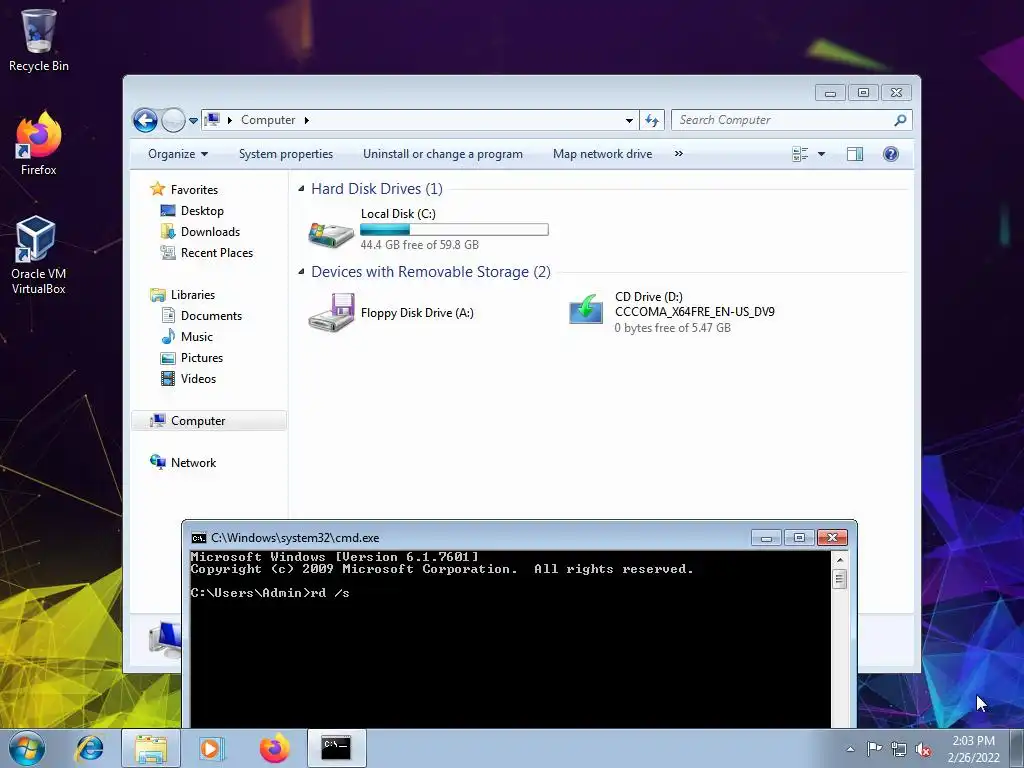The height and width of the screenshot is (768, 1024).
Task: Click Windows Explorer taskbar button
Action: click(151, 748)
